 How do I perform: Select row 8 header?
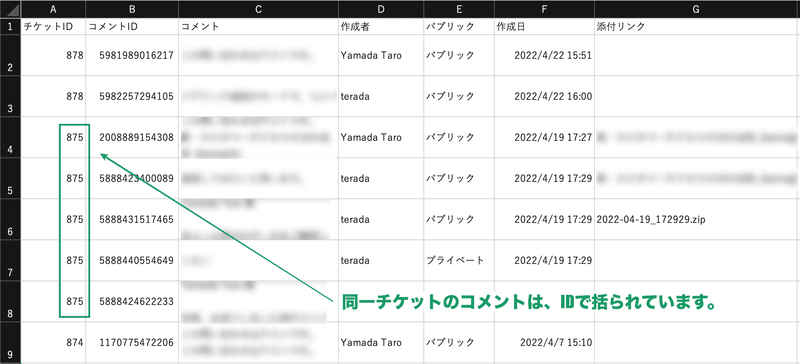(10, 301)
